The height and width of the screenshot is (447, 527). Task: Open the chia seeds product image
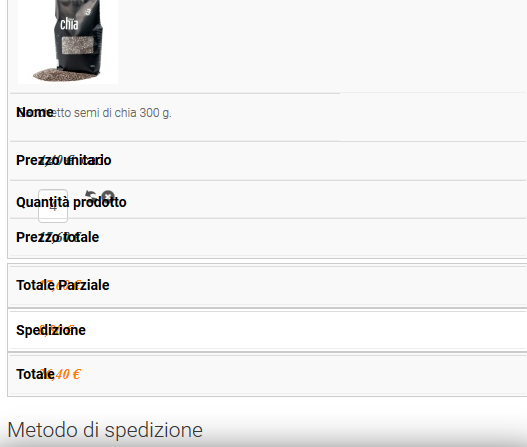pyautogui.click(x=68, y=42)
